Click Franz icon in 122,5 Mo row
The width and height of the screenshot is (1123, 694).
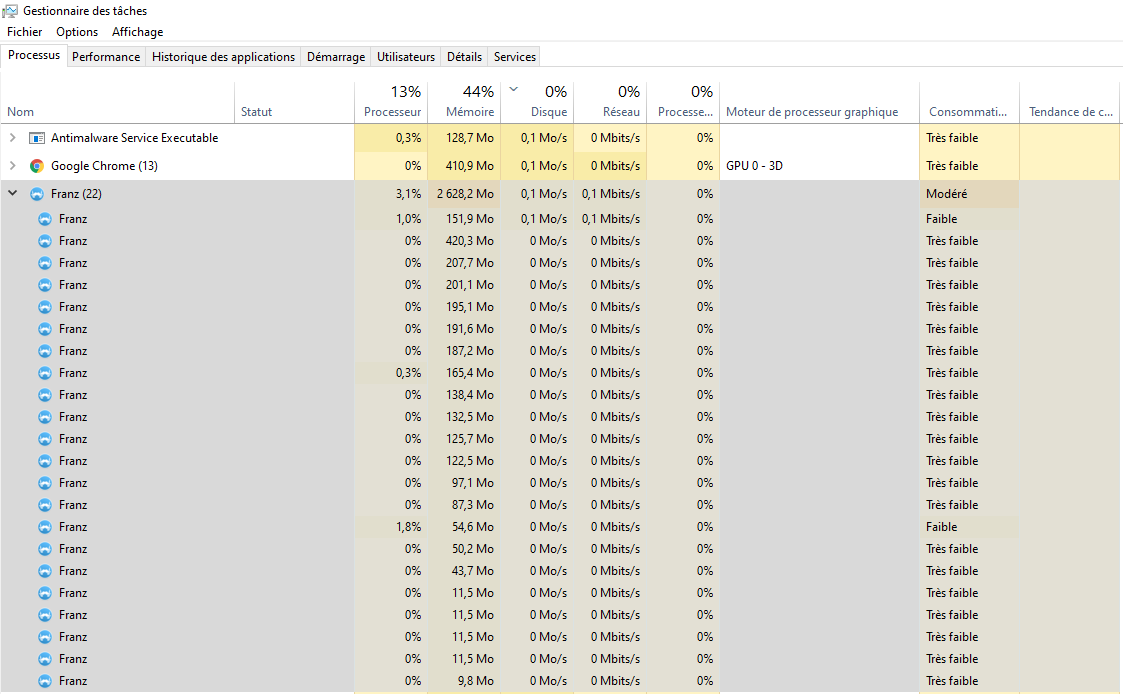point(44,461)
